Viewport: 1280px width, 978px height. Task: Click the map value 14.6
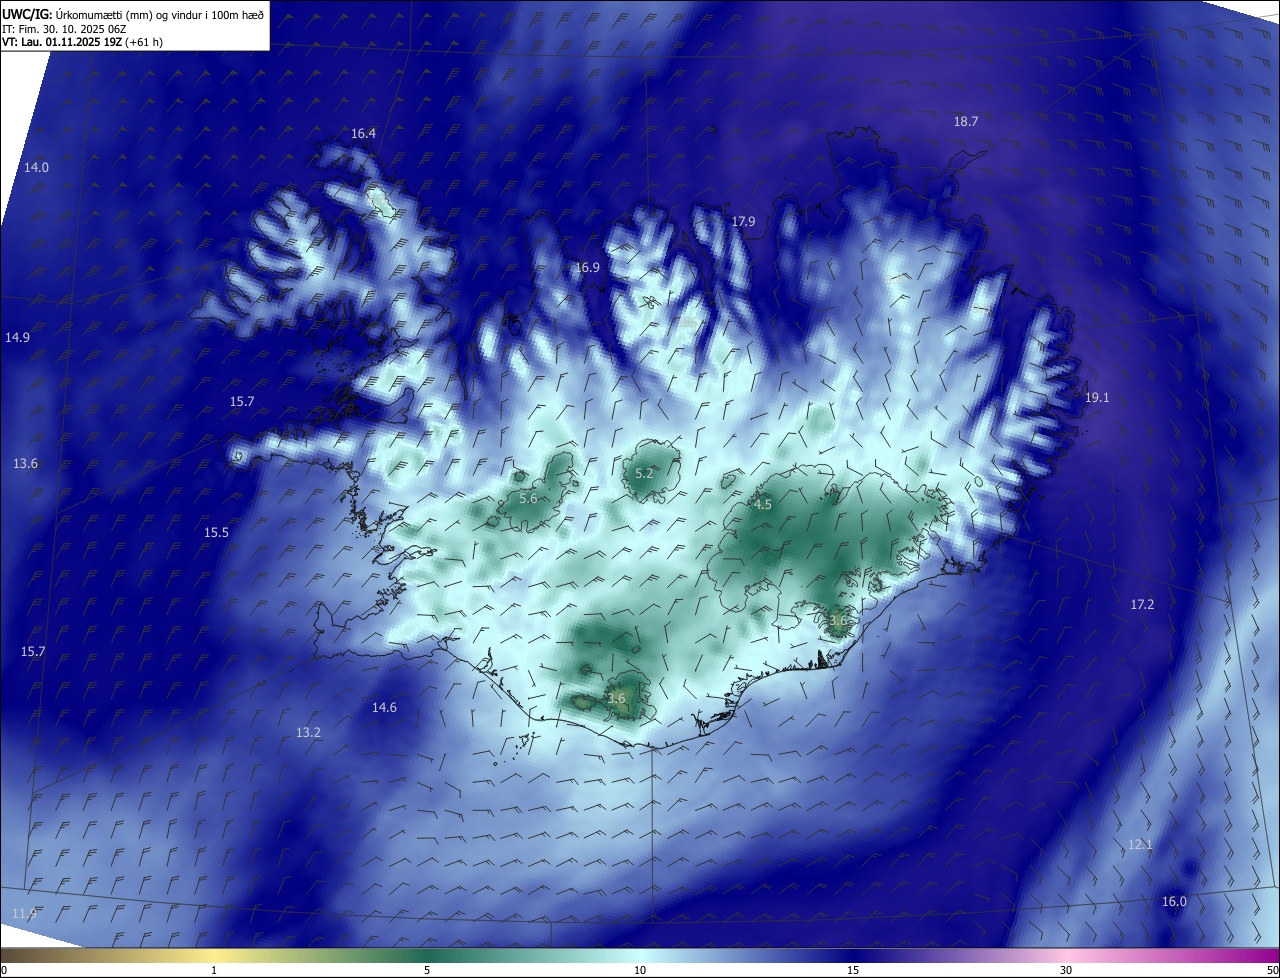click(x=384, y=708)
